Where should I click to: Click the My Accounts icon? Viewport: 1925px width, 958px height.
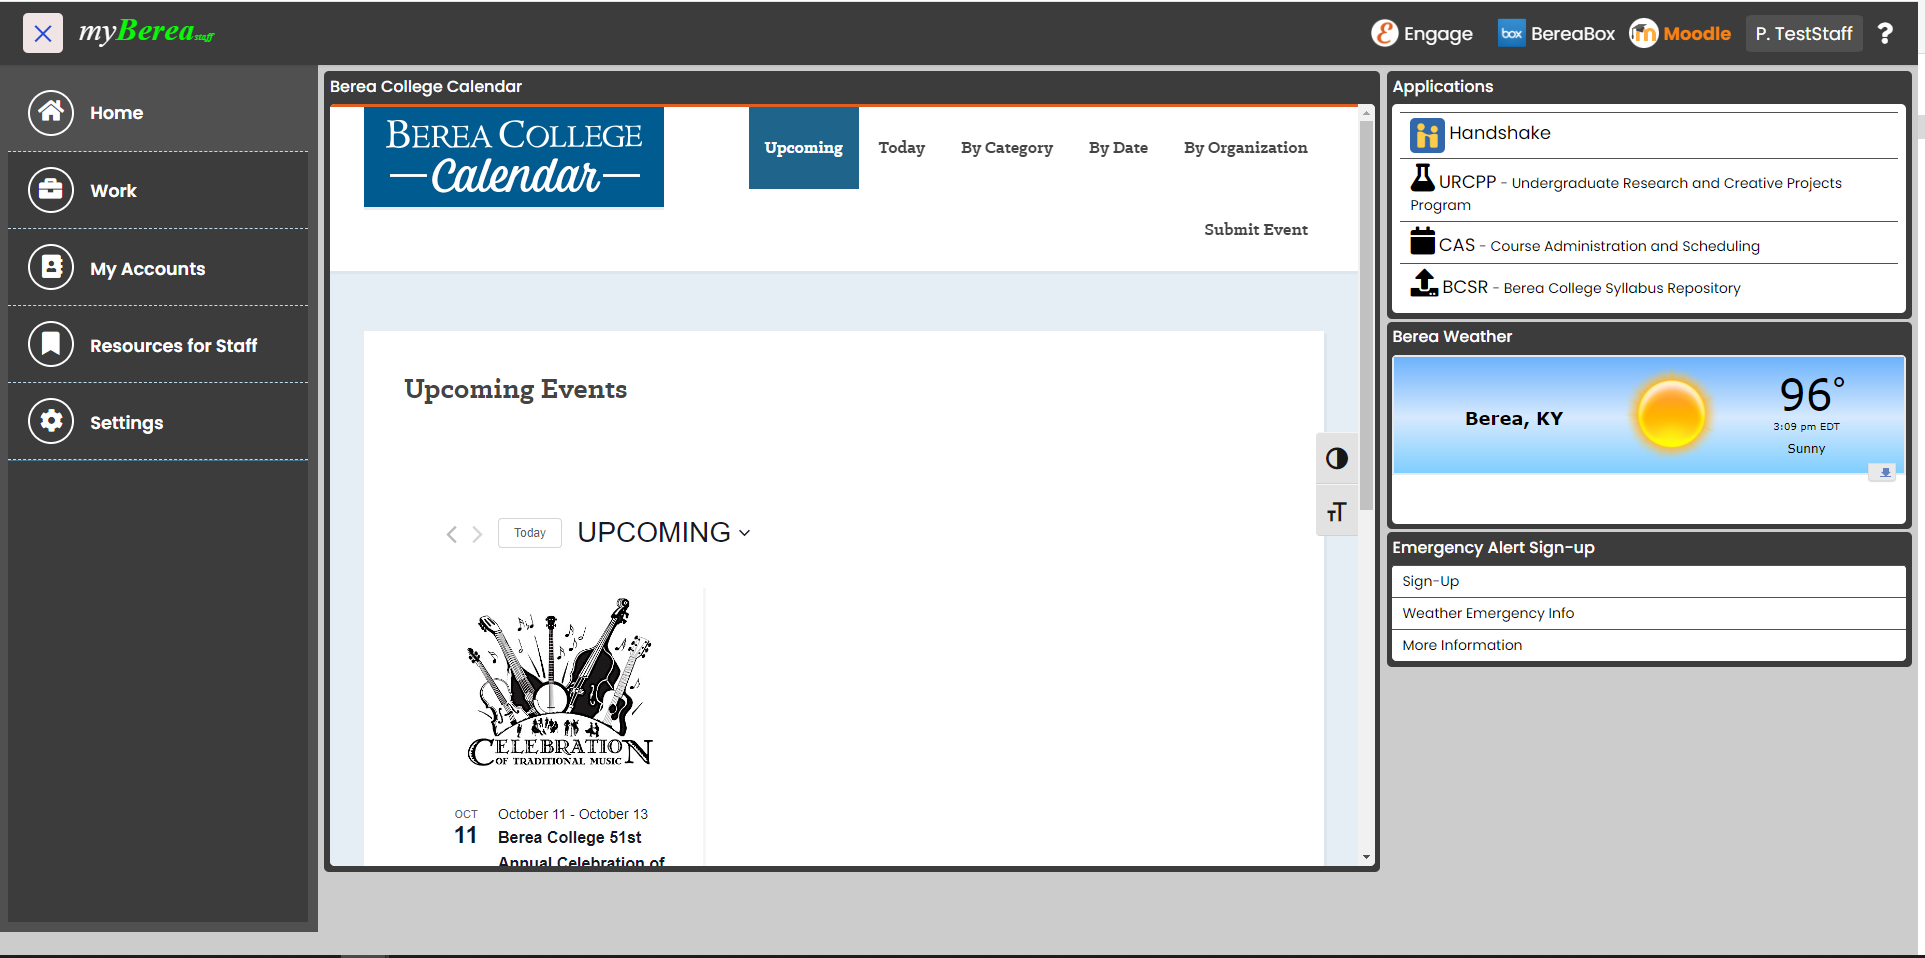[51, 268]
